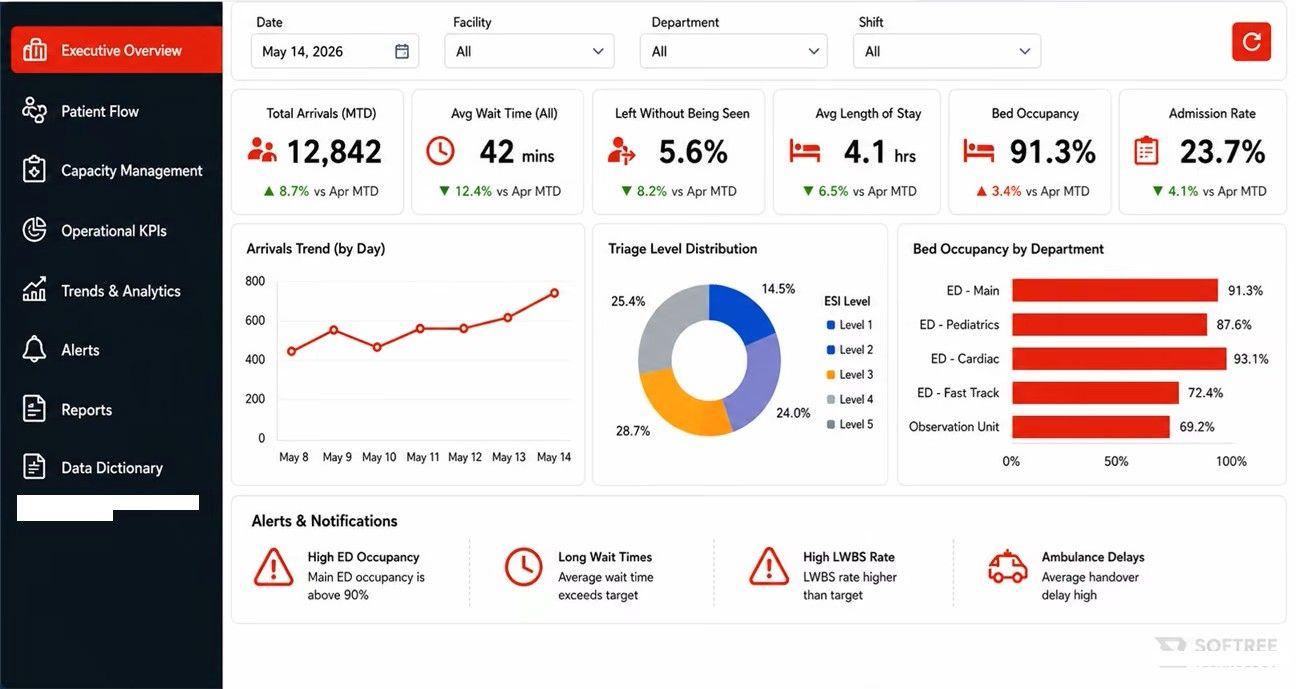This screenshot has height=689, width=1296.
Task: Open the Department dropdown
Action: point(733,51)
